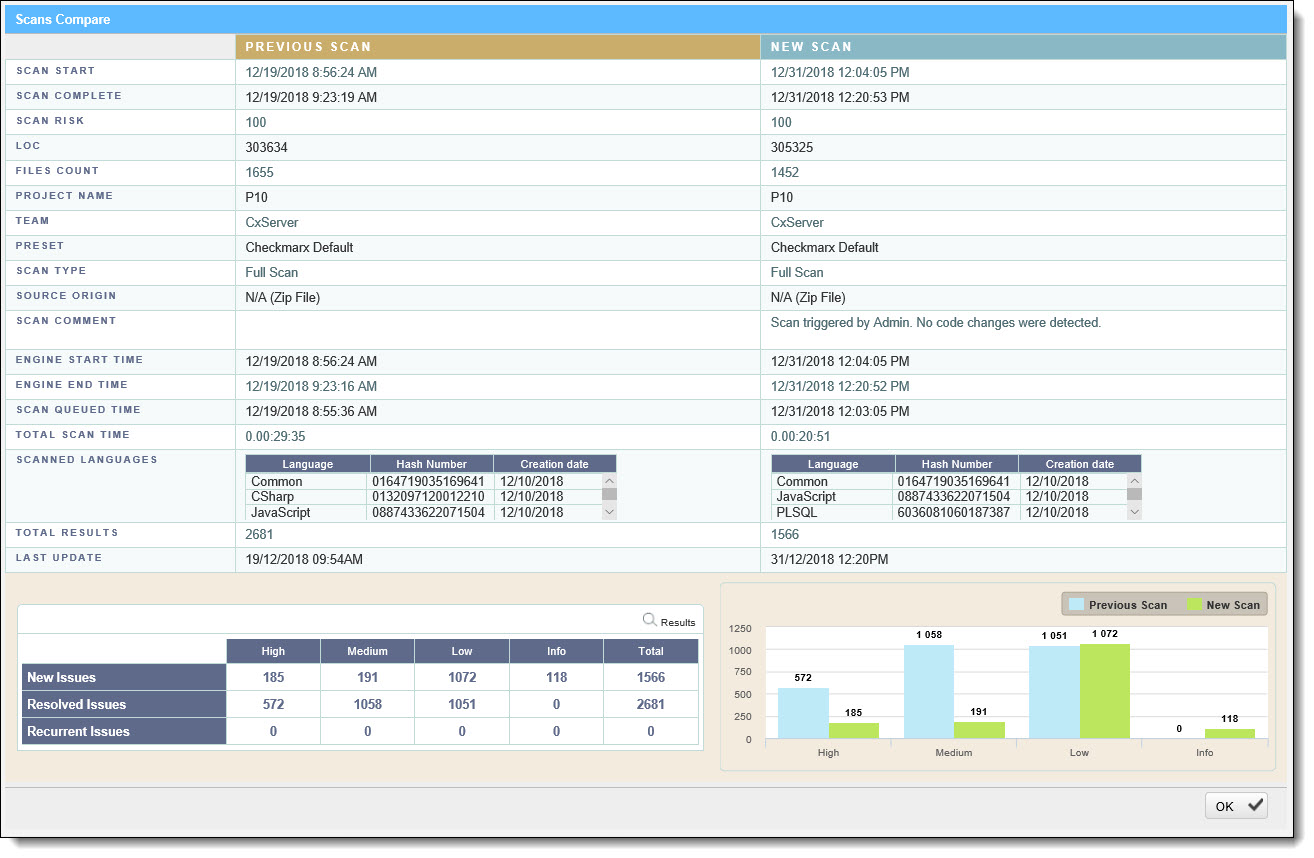Click Resolved Issues High value 572
The width and height of the screenshot is (1314, 858).
[273, 704]
